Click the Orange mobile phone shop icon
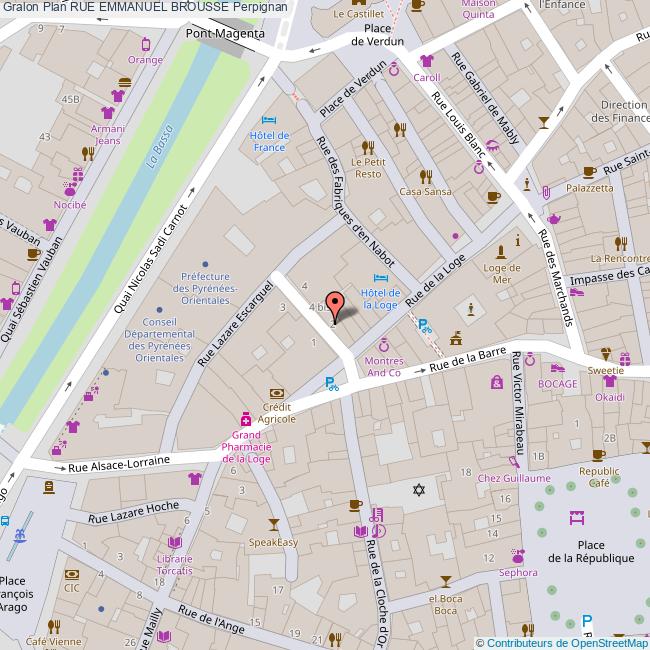650x650 pixels. click(146, 44)
